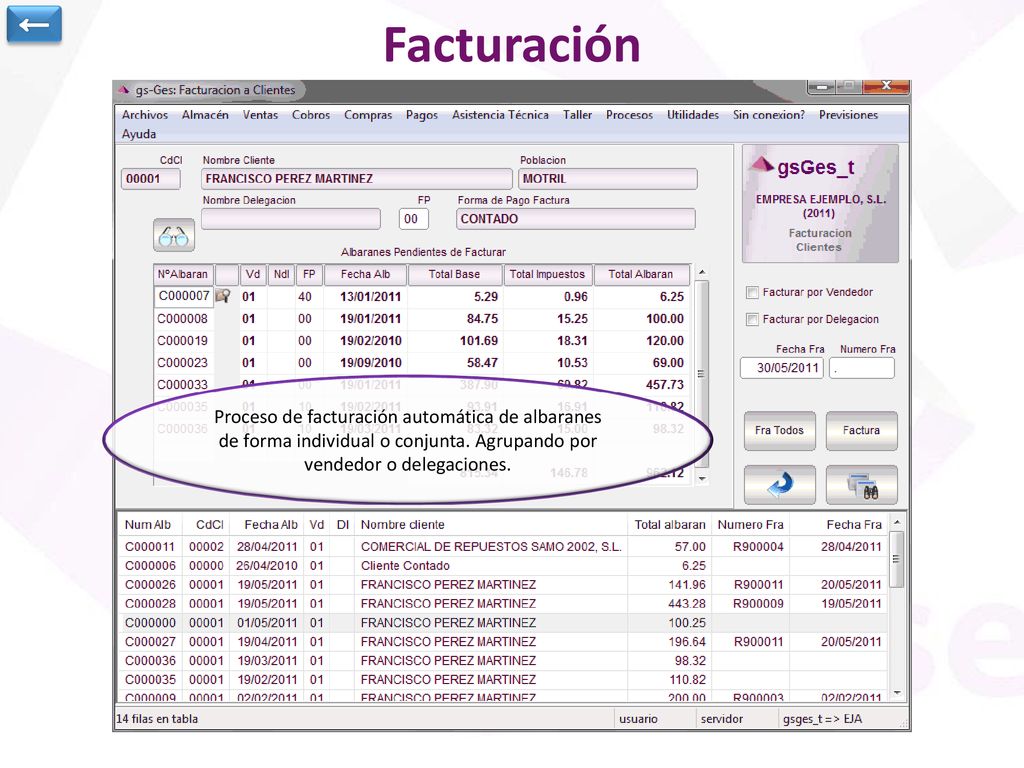Open the Almacén menu
The image size is (1024, 768).
point(205,115)
